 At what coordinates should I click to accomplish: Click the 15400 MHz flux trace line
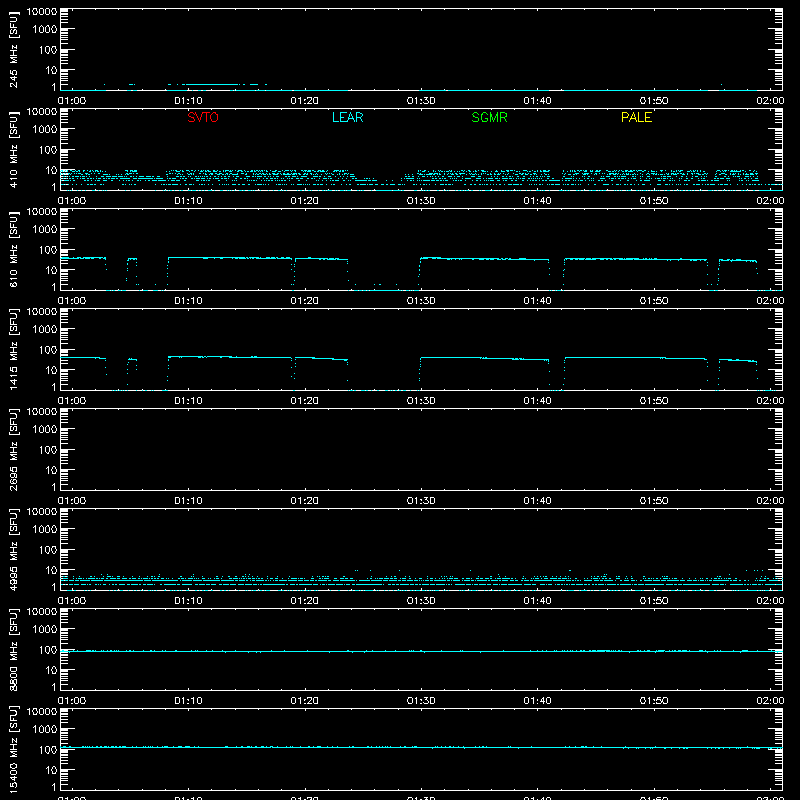pos(421,747)
